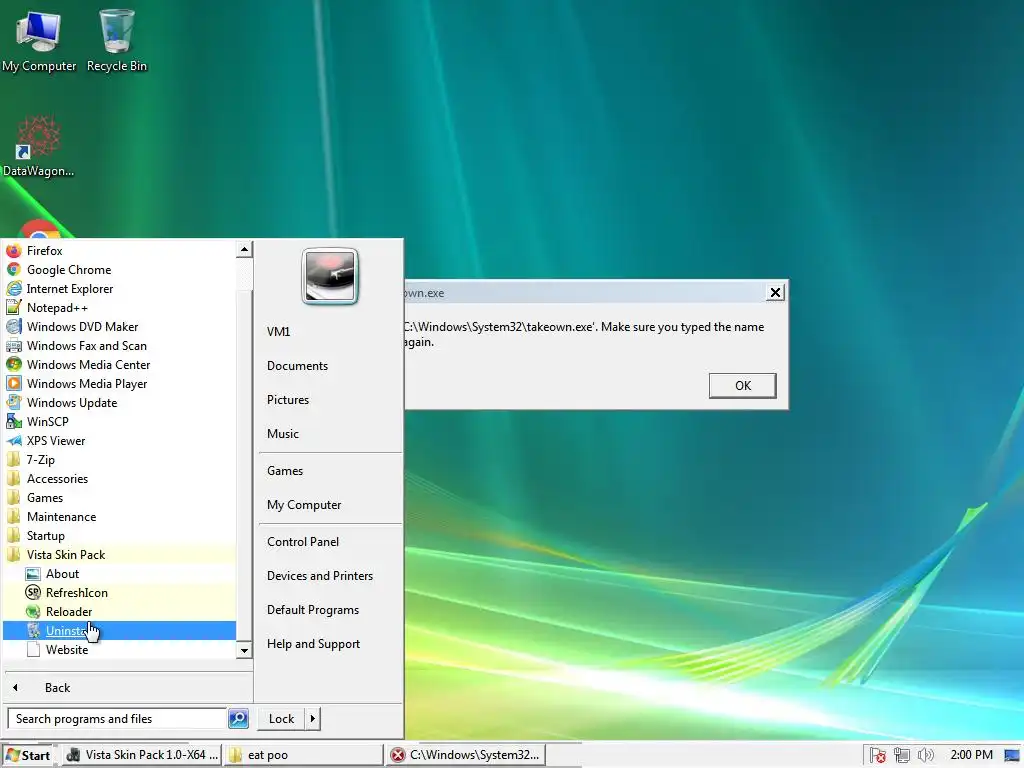Screen dimensions: 1024x768
Task: Click the Search programs and files box
Action: (118, 718)
